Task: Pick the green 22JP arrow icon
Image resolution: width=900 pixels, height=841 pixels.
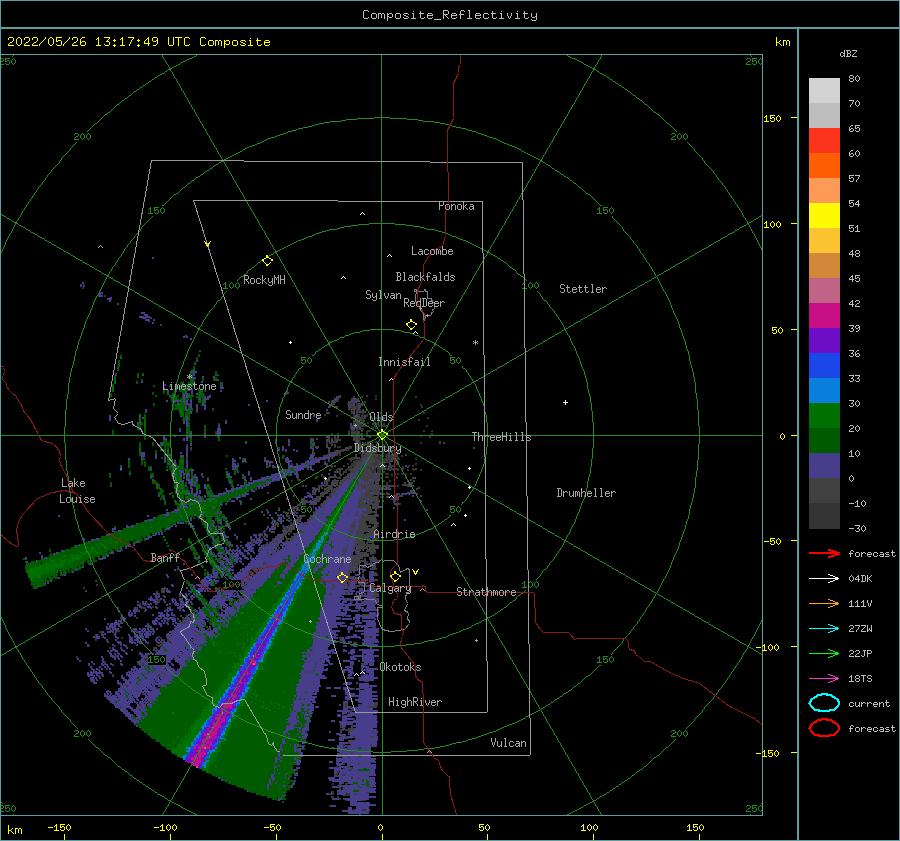Action: click(x=824, y=653)
